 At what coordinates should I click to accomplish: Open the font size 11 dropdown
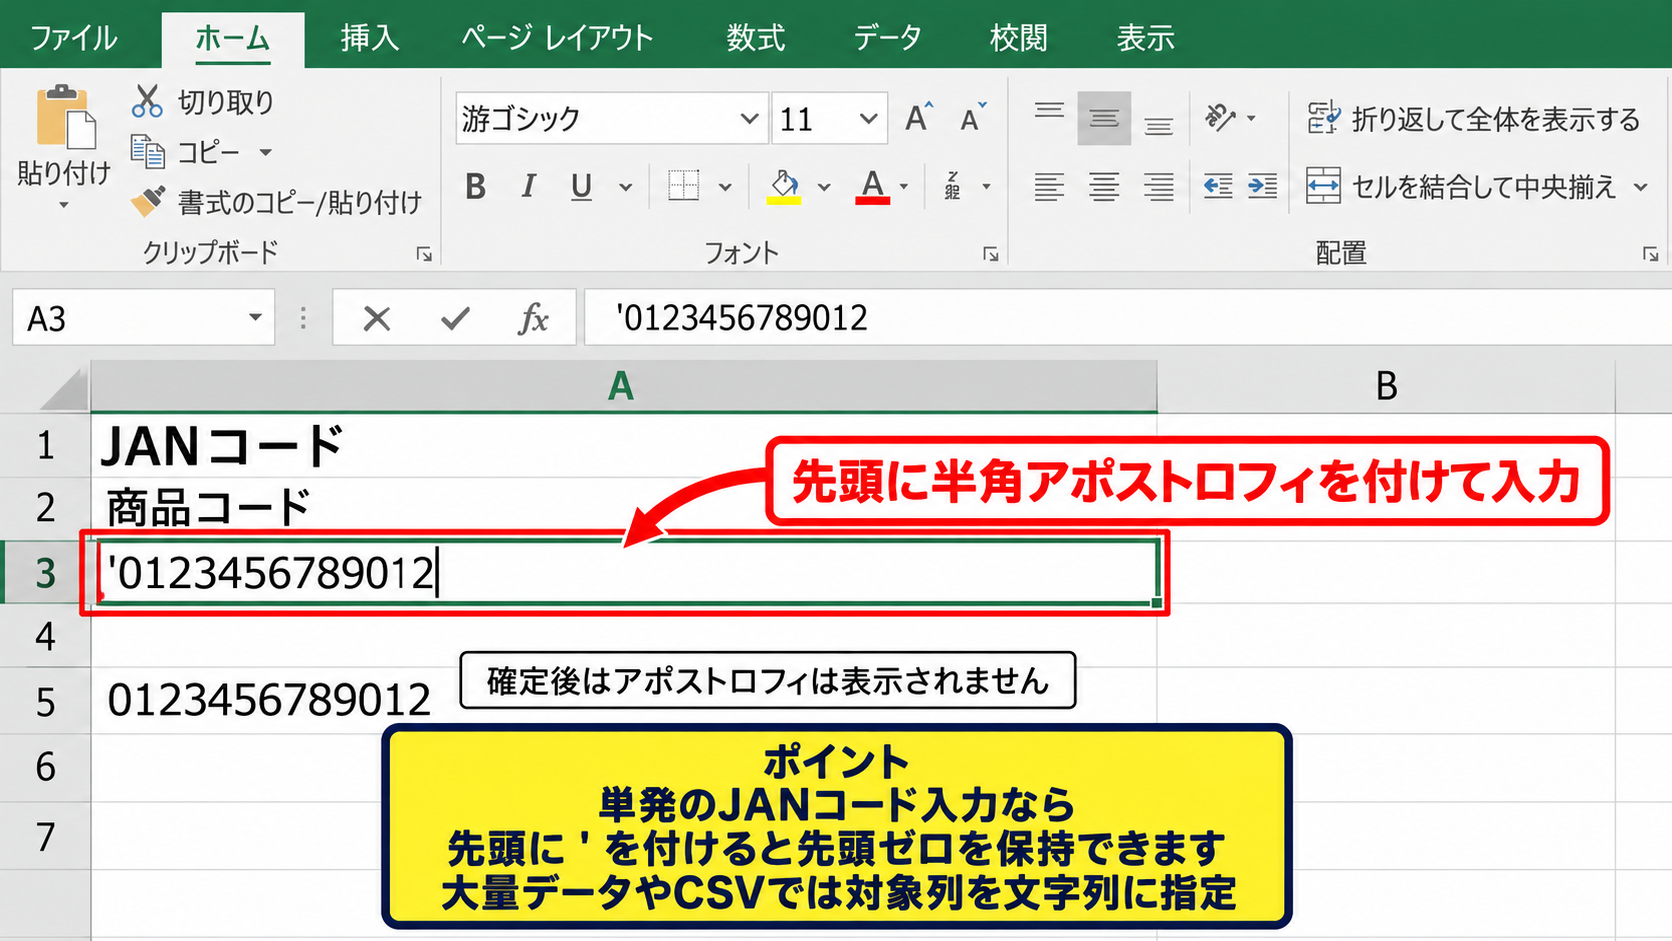(868, 118)
